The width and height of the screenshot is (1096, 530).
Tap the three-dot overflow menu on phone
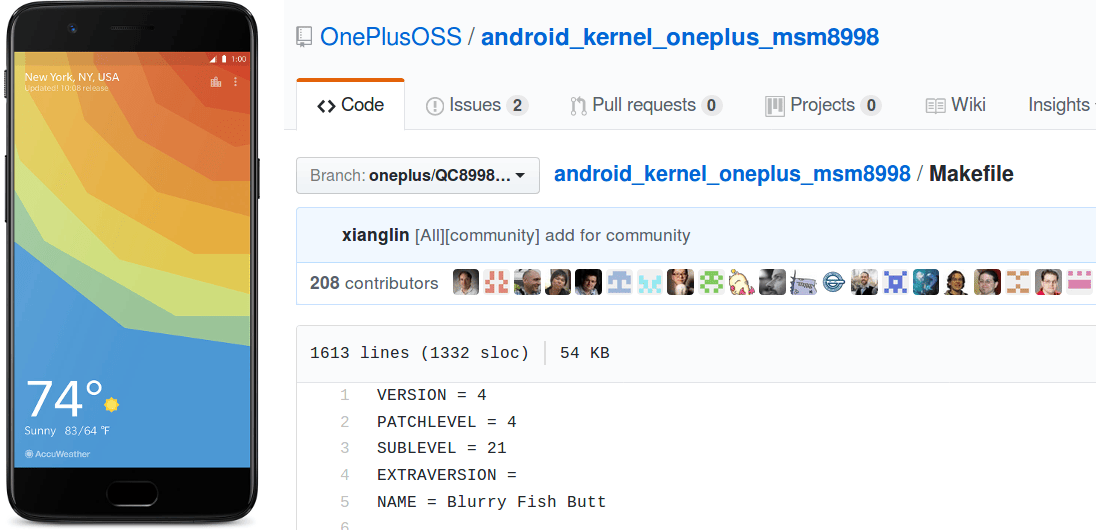point(236,82)
